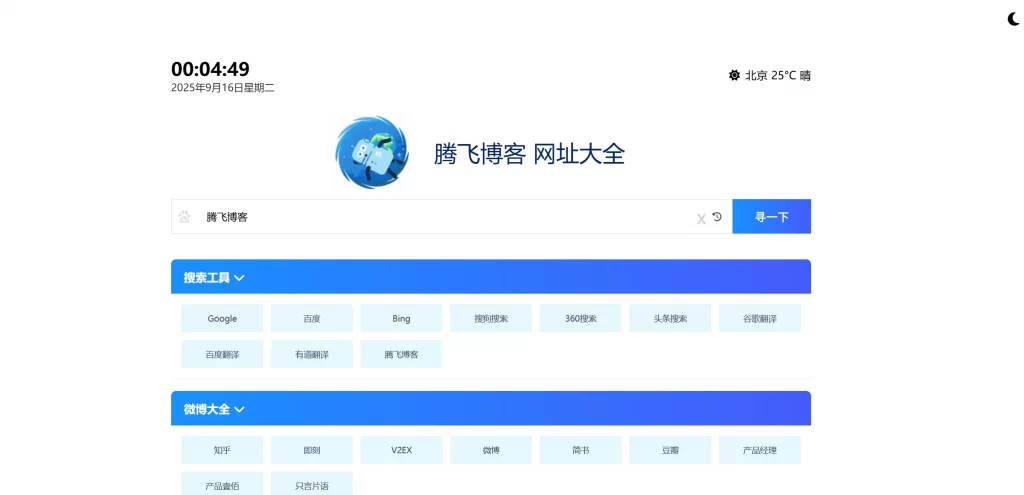Screen dimensions: 1024x495
Task: Open the 搜狗搜索 link
Action: [x=491, y=319]
